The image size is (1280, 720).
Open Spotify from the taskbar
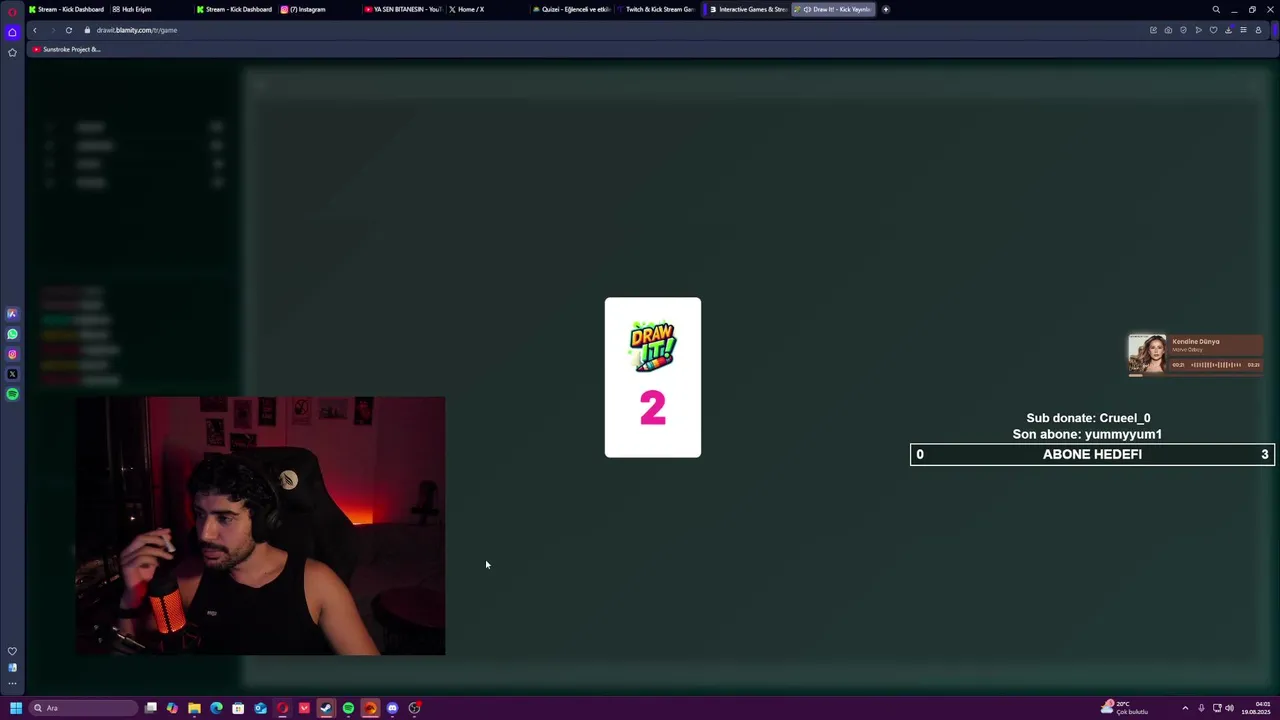click(x=348, y=708)
